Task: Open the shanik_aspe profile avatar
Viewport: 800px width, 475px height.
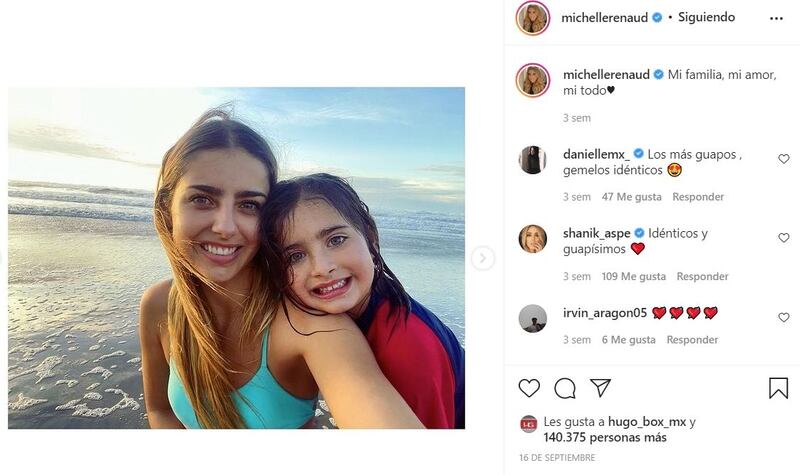Action: [x=533, y=239]
